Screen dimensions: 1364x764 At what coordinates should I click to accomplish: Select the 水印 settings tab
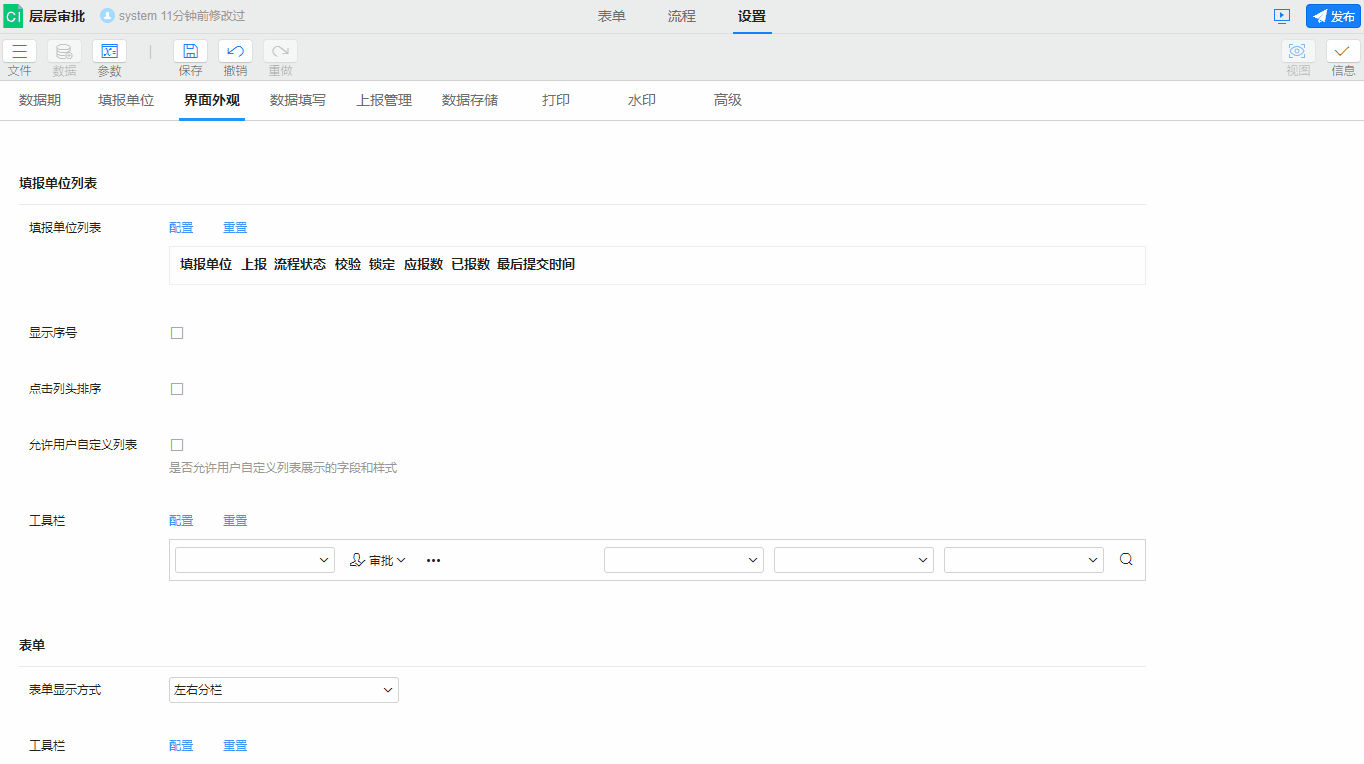[641, 101]
